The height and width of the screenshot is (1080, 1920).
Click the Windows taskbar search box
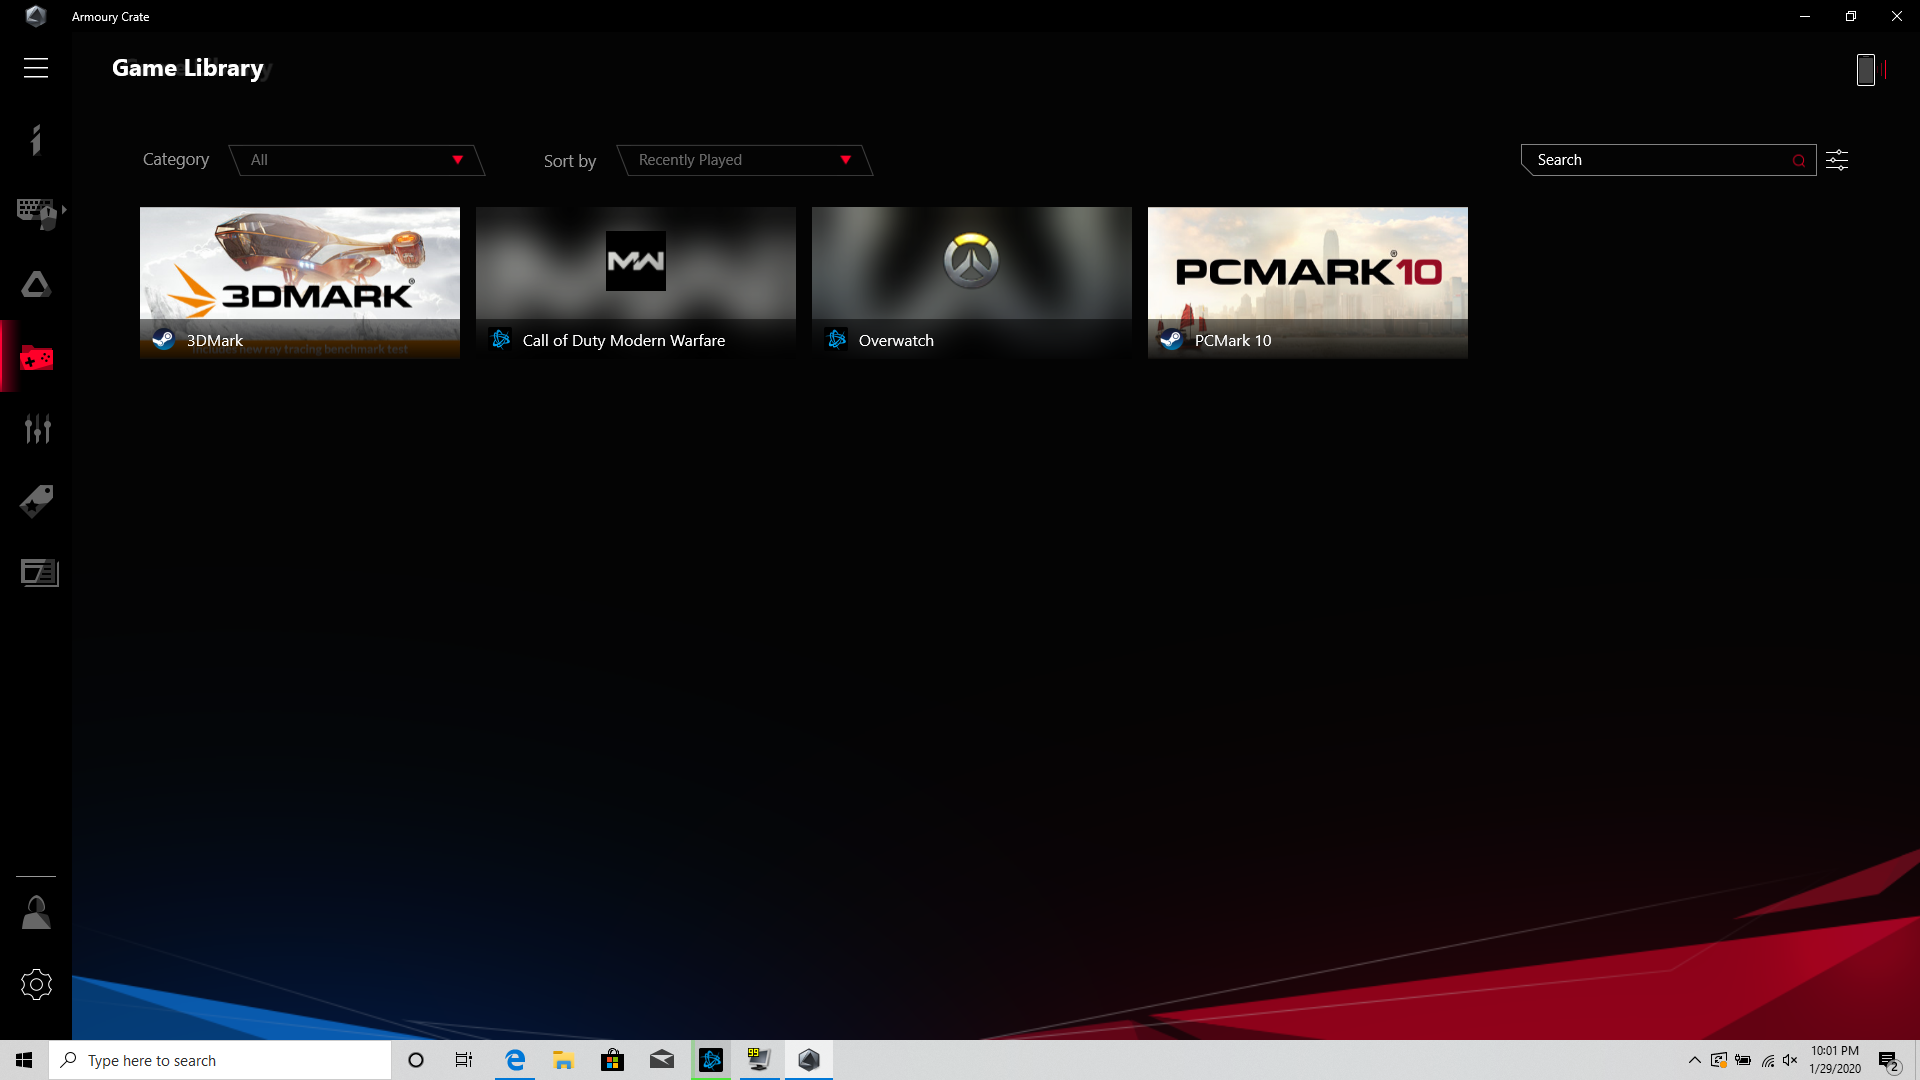220,1060
